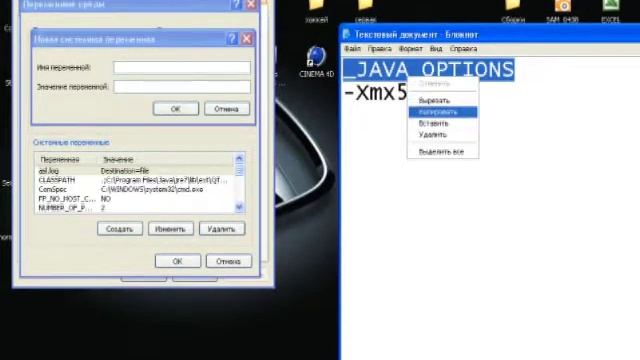Select the NUMBER_OF_P... variable row
The height and width of the screenshot is (360, 640).
[x=135, y=208]
